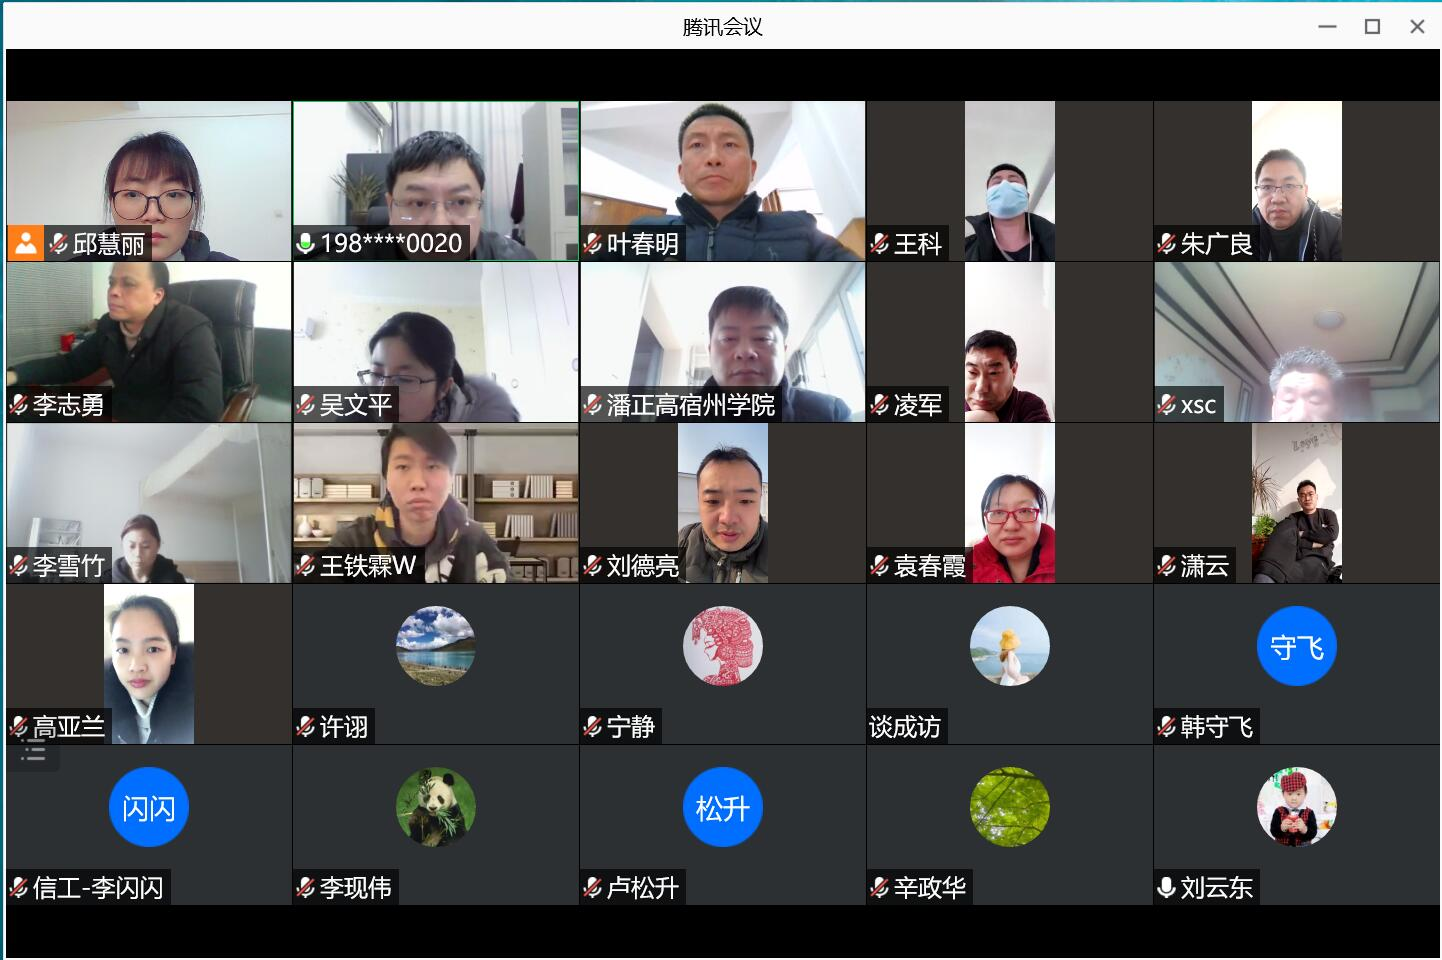The image size is (1442, 960).
Task: Click the 谈成访 name label
Action: pyautogui.click(x=905, y=727)
